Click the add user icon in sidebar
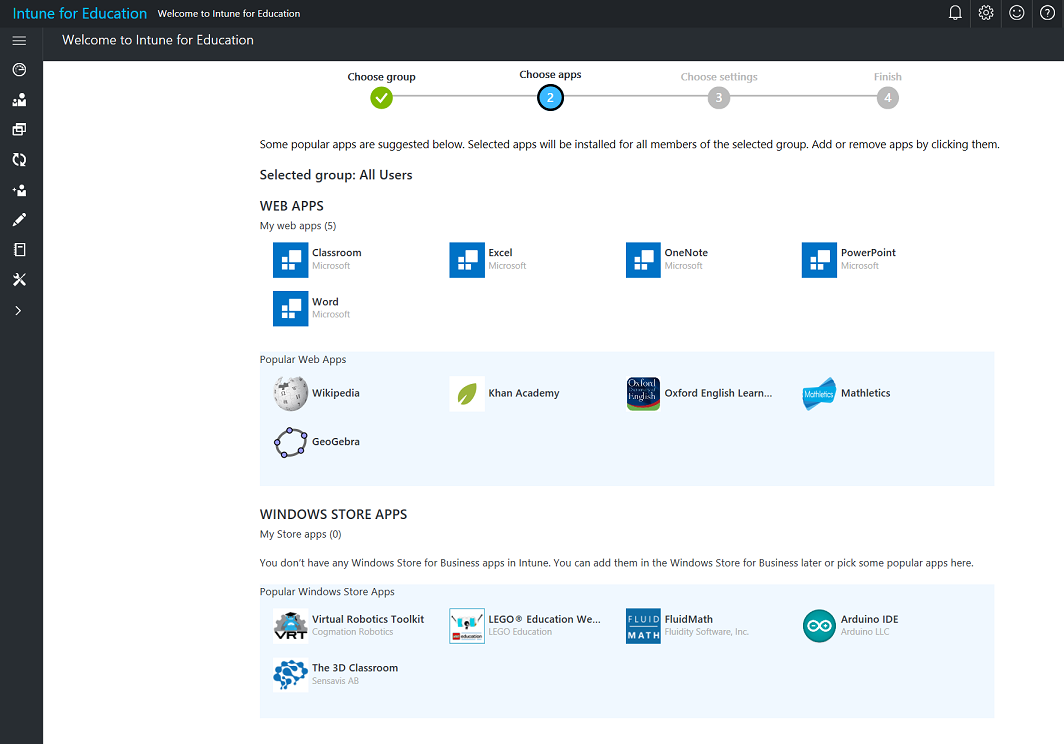 [x=19, y=190]
